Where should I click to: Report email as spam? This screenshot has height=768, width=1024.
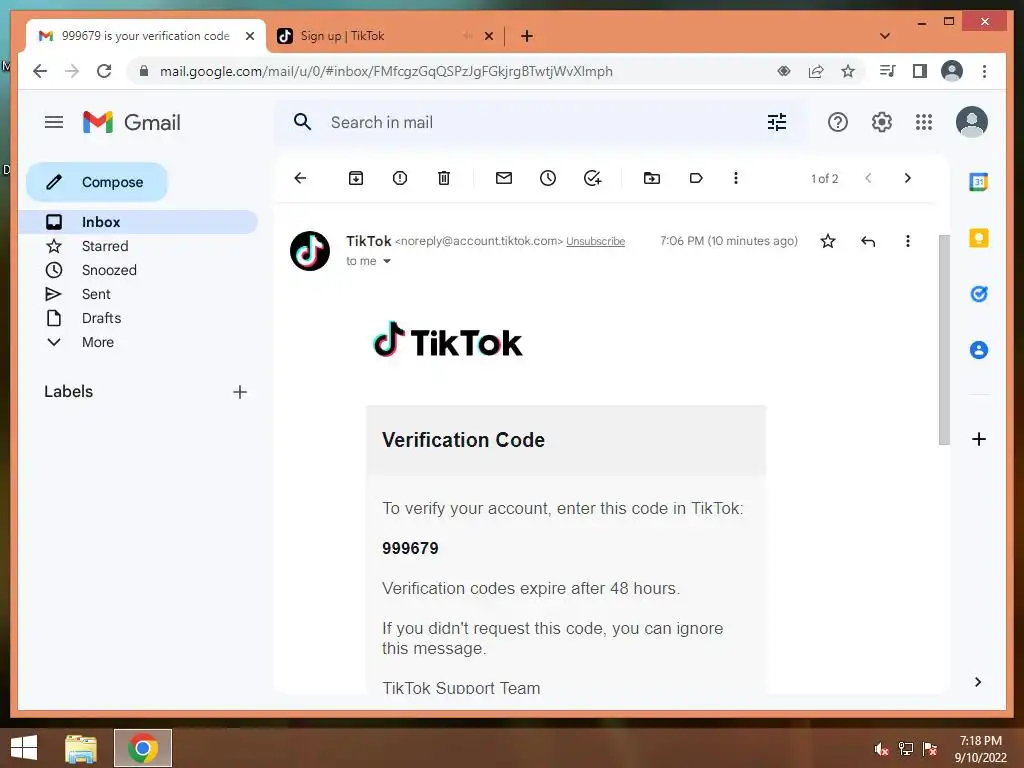(400, 178)
